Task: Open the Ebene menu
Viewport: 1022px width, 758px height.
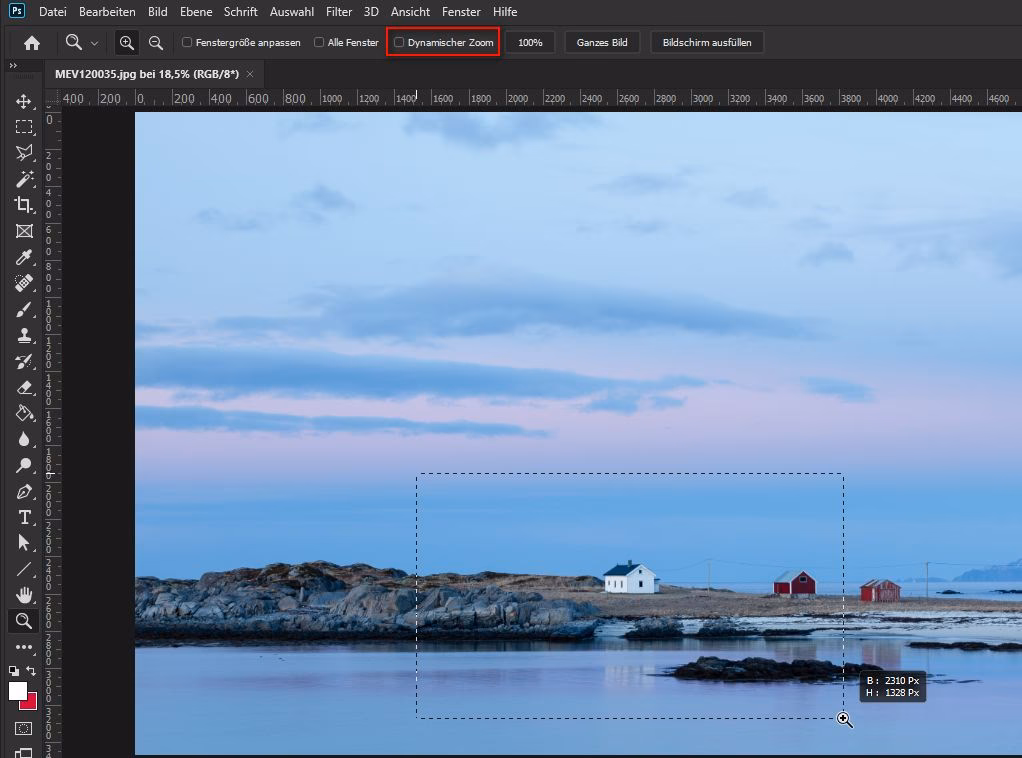Action: [x=196, y=12]
